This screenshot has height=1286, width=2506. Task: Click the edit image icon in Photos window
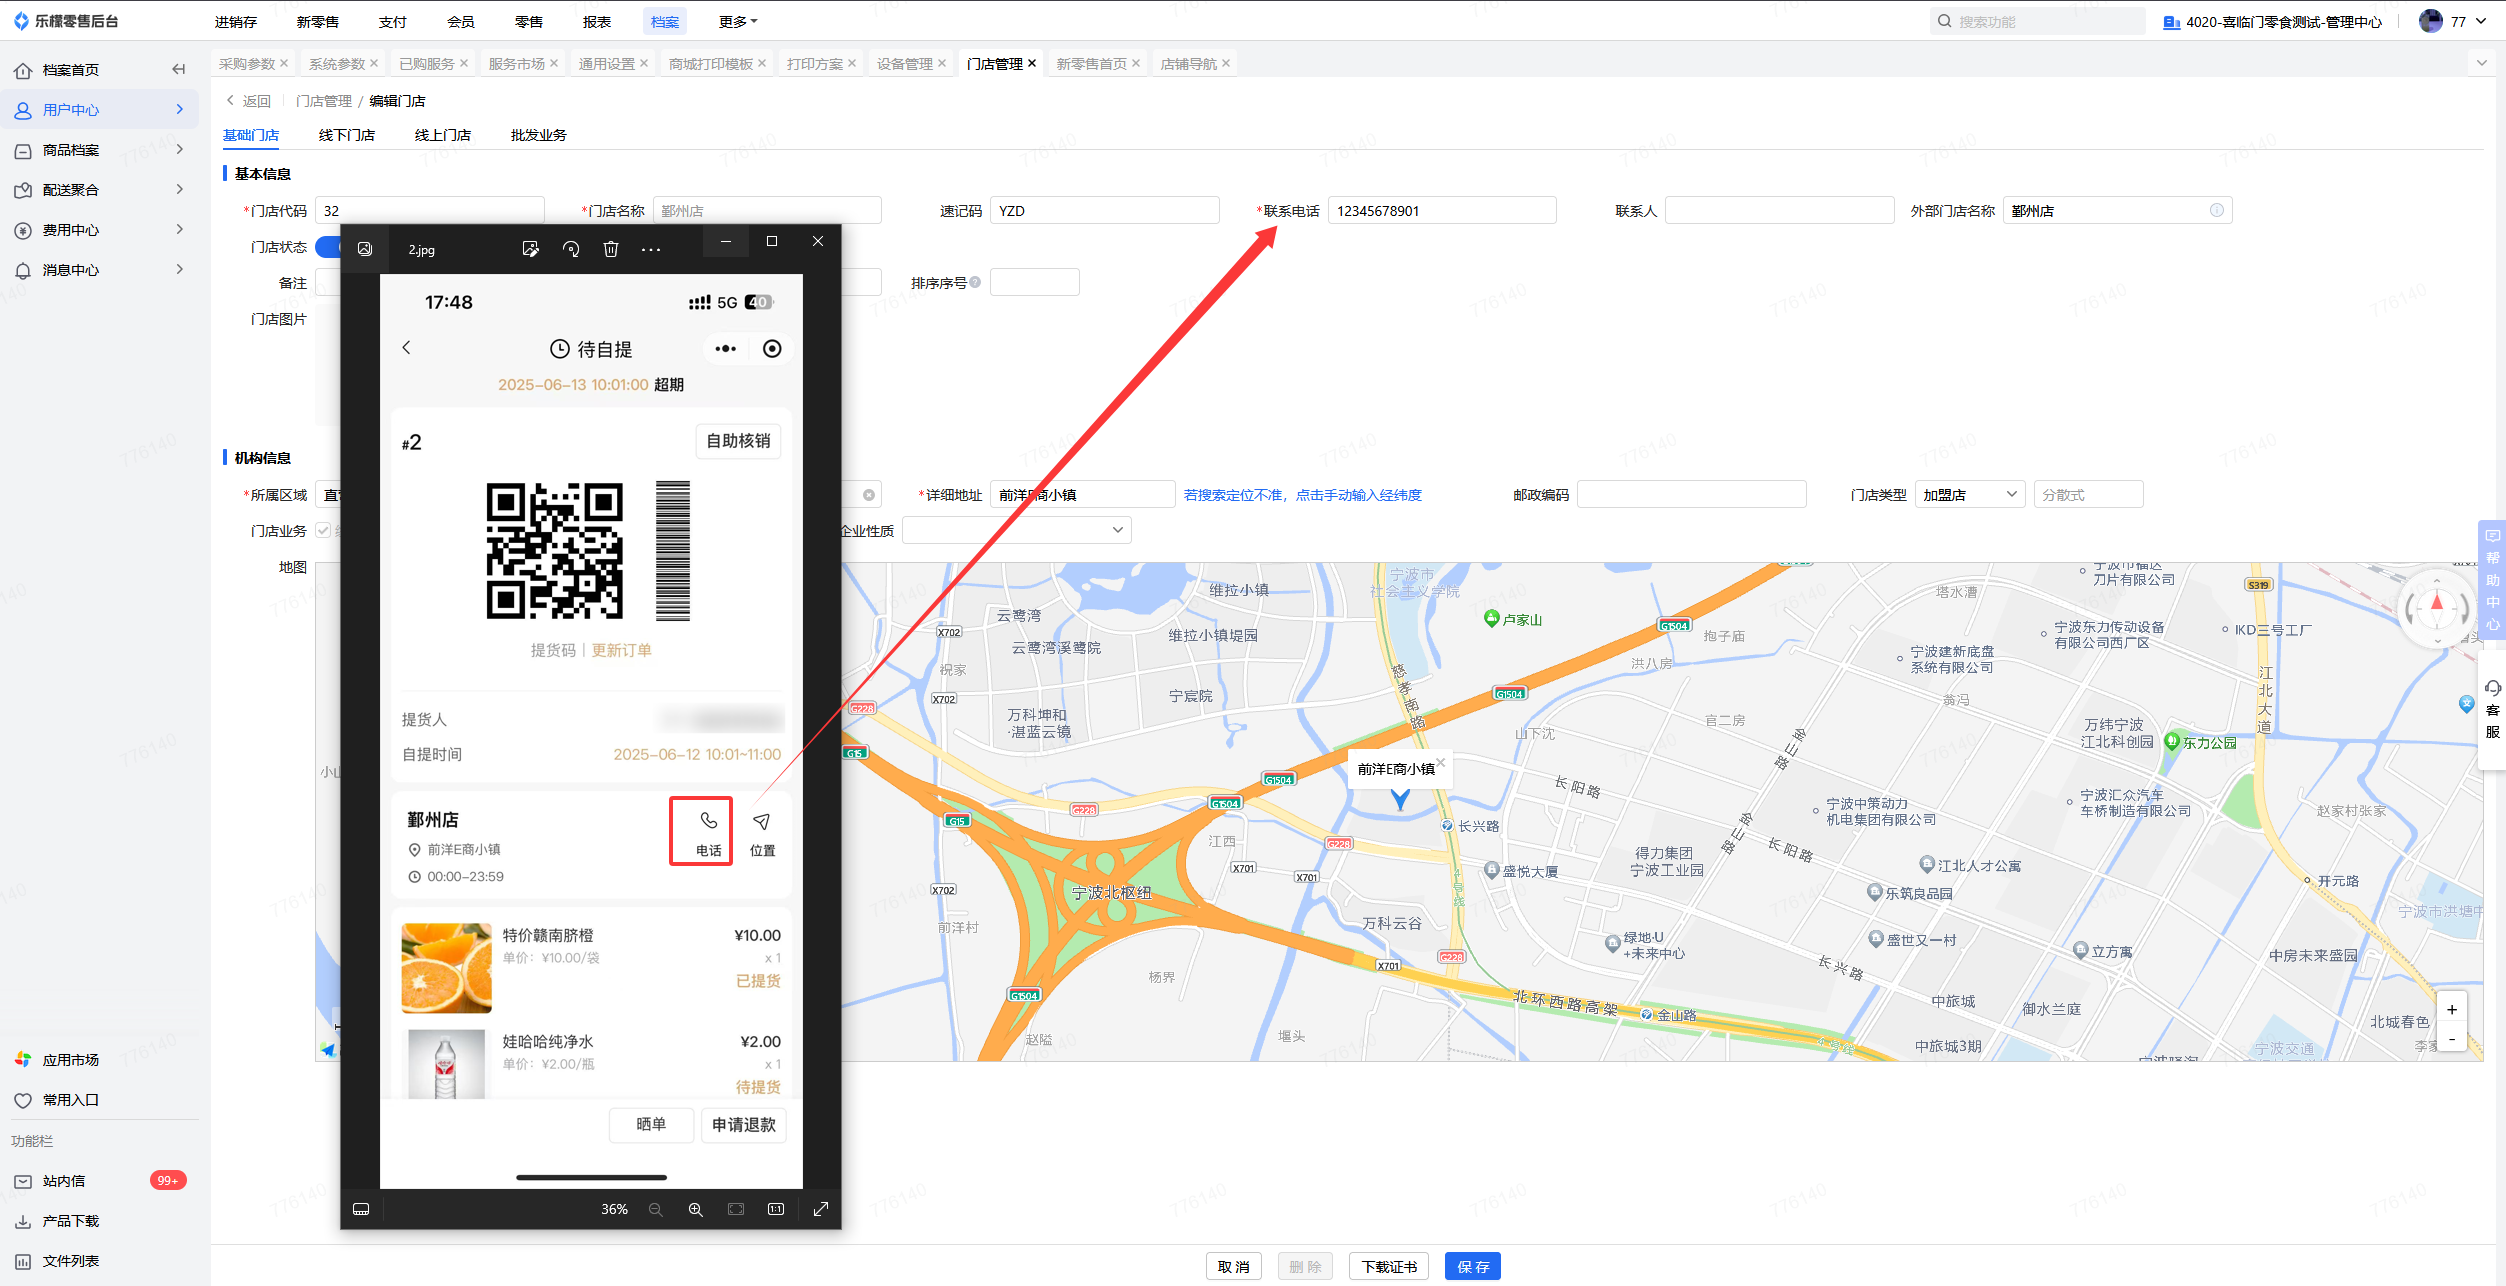[x=531, y=249]
